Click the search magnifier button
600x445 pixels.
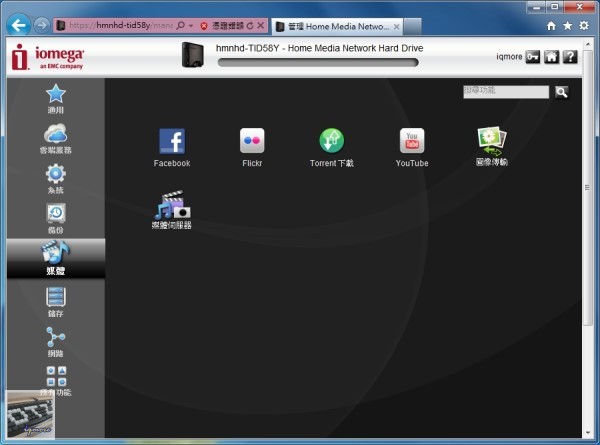pyautogui.click(x=561, y=92)
